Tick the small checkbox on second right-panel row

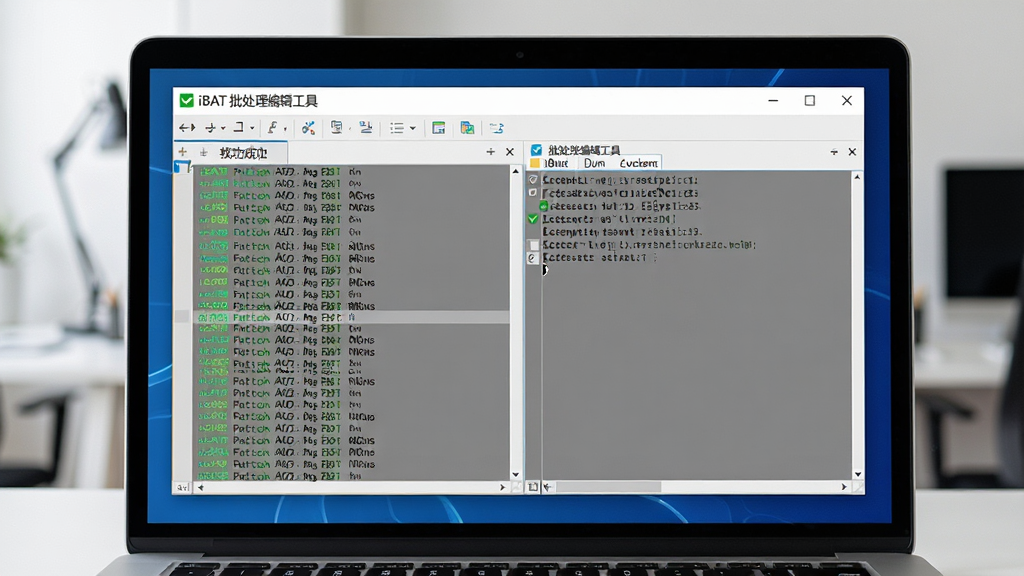533,193
